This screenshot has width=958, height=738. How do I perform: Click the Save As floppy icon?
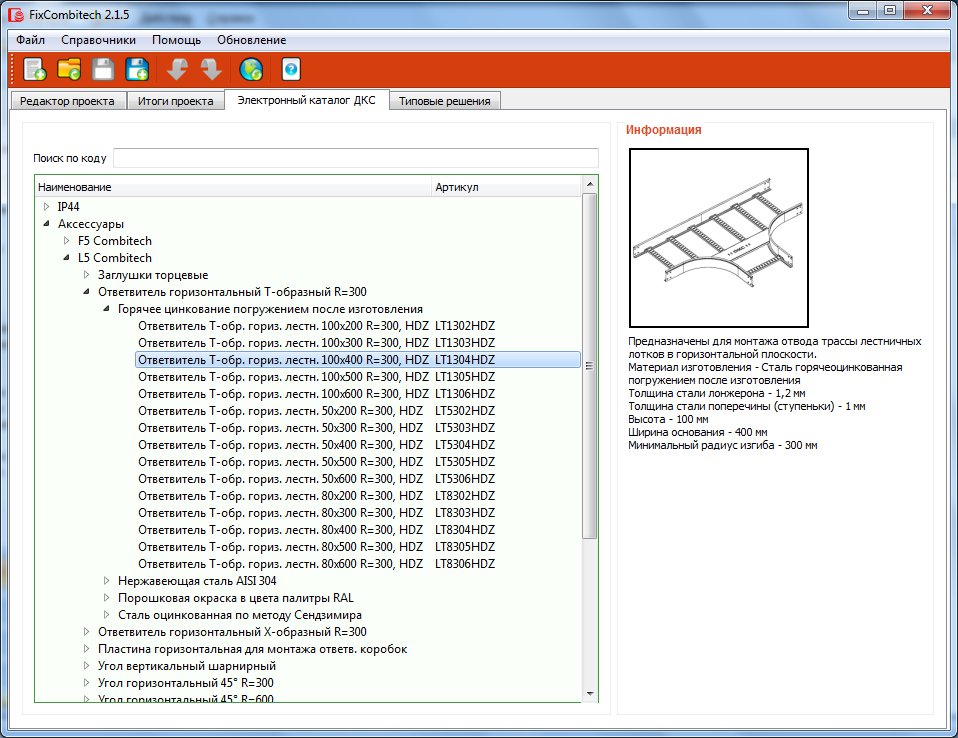[137, 69]
